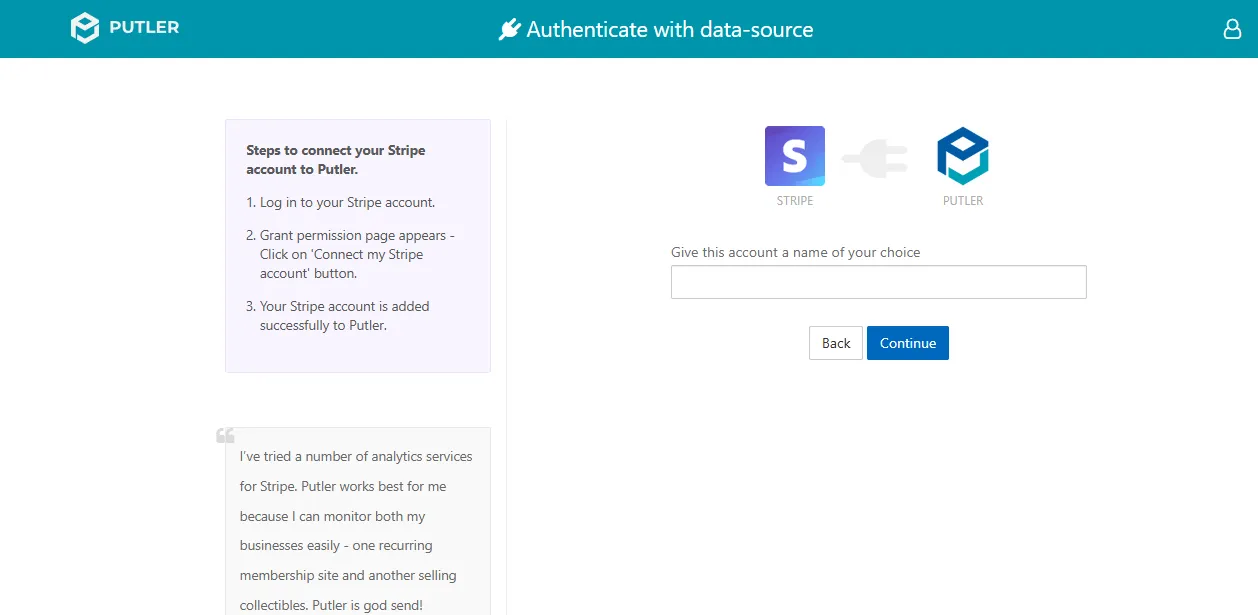This screenshot has height=615, width=1258.
Task: Click the STRIPE label under logo
Action: [795, 201]
